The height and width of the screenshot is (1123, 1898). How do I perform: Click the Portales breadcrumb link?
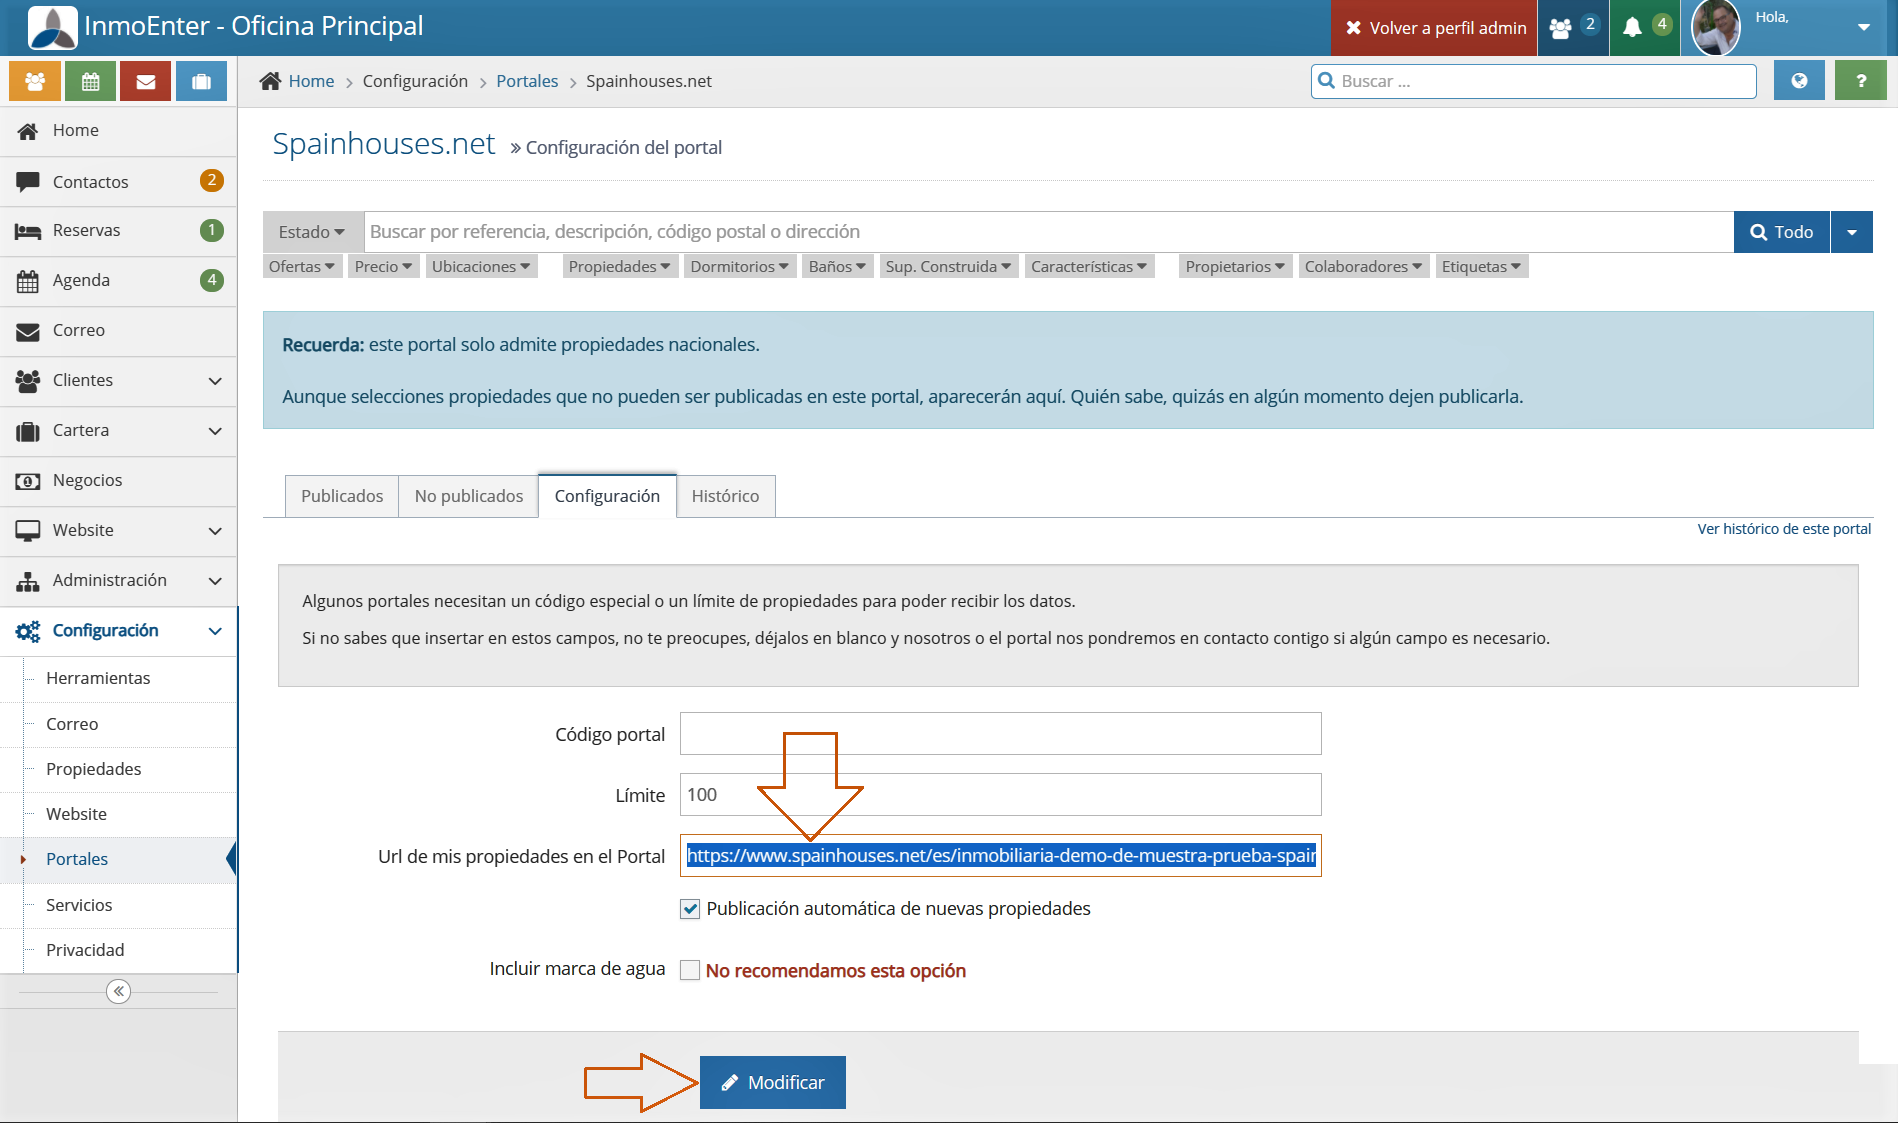pos(527,81)
